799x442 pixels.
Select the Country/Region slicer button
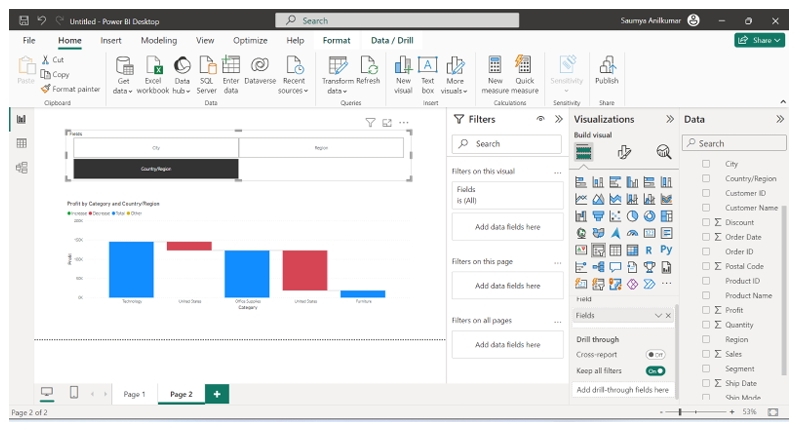pyautogui.click(x=156, y=169)
